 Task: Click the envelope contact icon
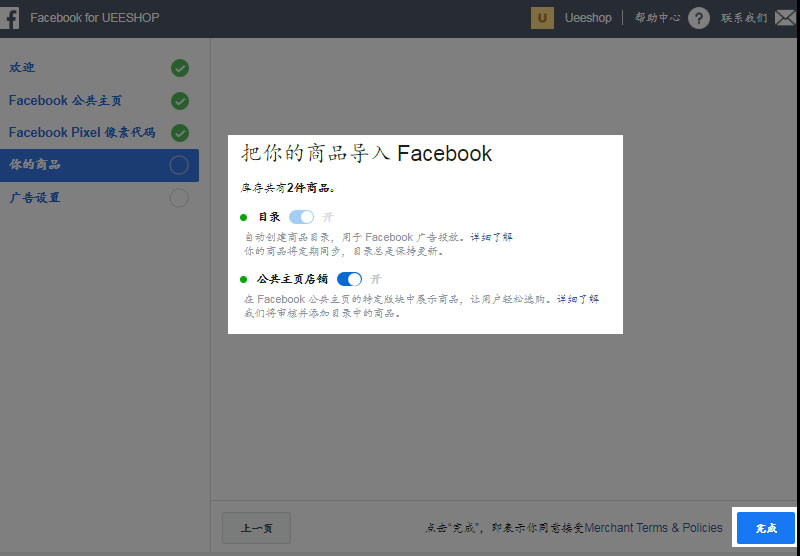[785, 18]
